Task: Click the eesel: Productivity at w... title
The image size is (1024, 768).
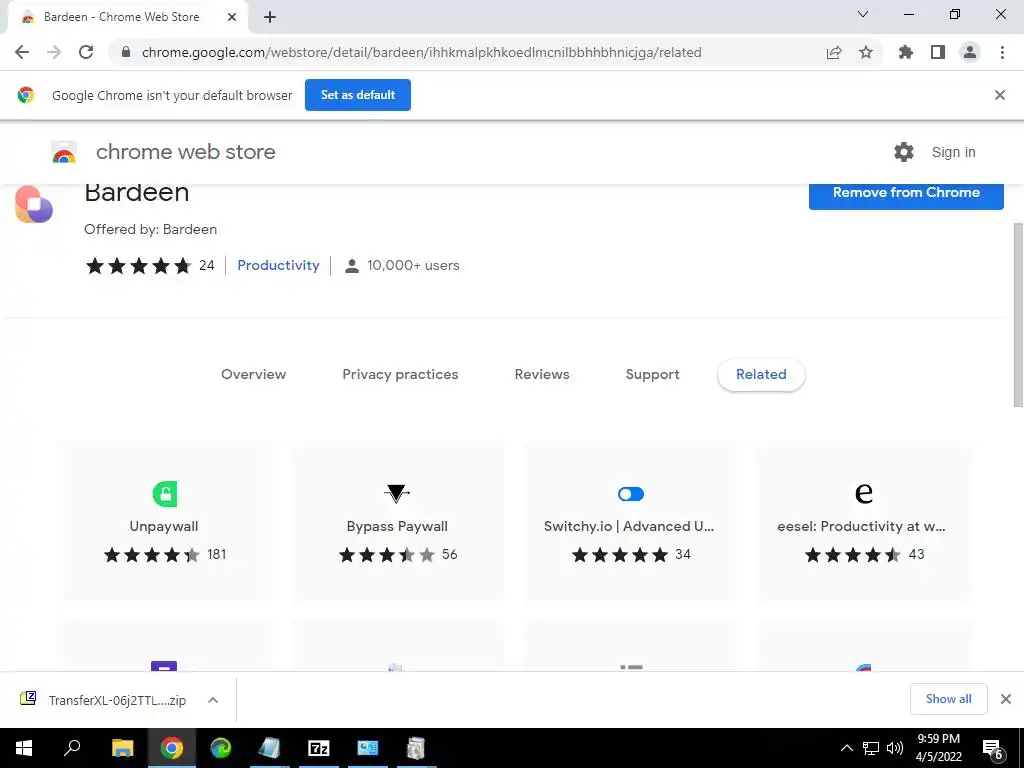Action: point(861,526)
